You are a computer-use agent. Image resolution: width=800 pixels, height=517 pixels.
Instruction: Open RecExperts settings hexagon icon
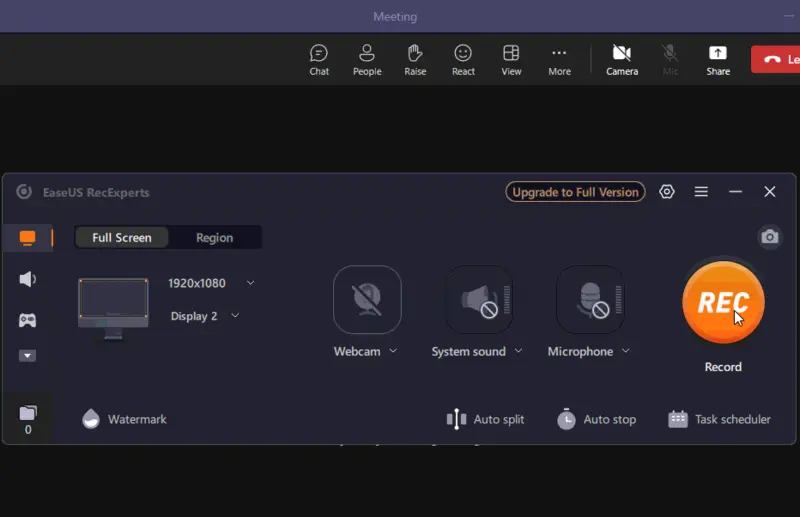tap(667, 192)
